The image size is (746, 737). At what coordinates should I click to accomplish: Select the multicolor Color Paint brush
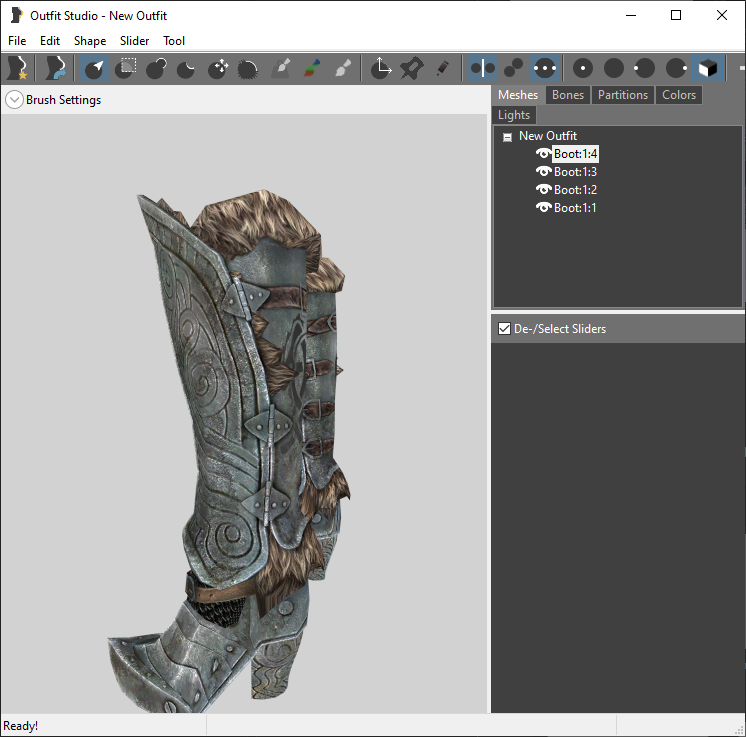point(312,68)
